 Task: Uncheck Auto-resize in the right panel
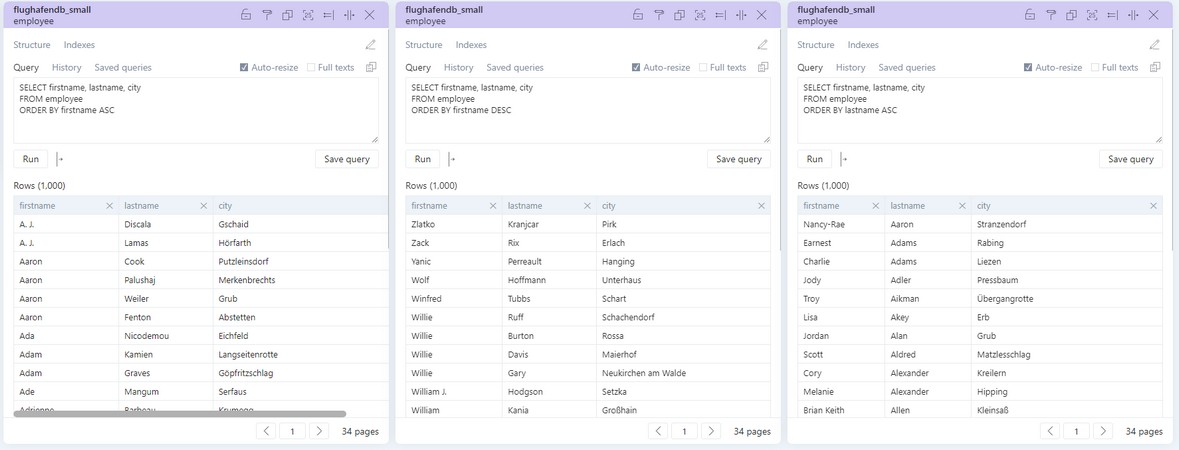coord(1029,68)
